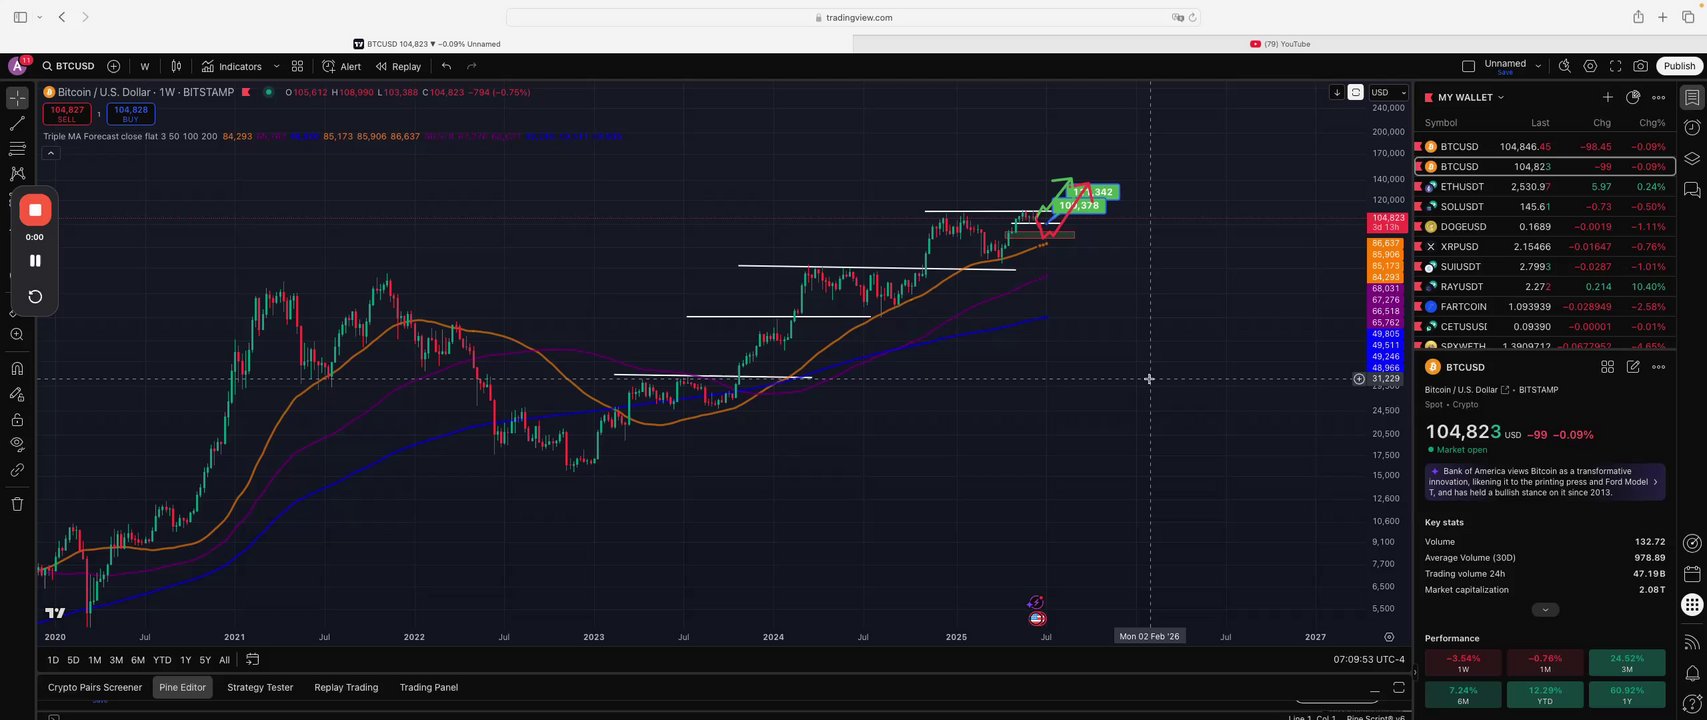Open the Replay Trading tab
1707x720 pixels.
point(346,687)
